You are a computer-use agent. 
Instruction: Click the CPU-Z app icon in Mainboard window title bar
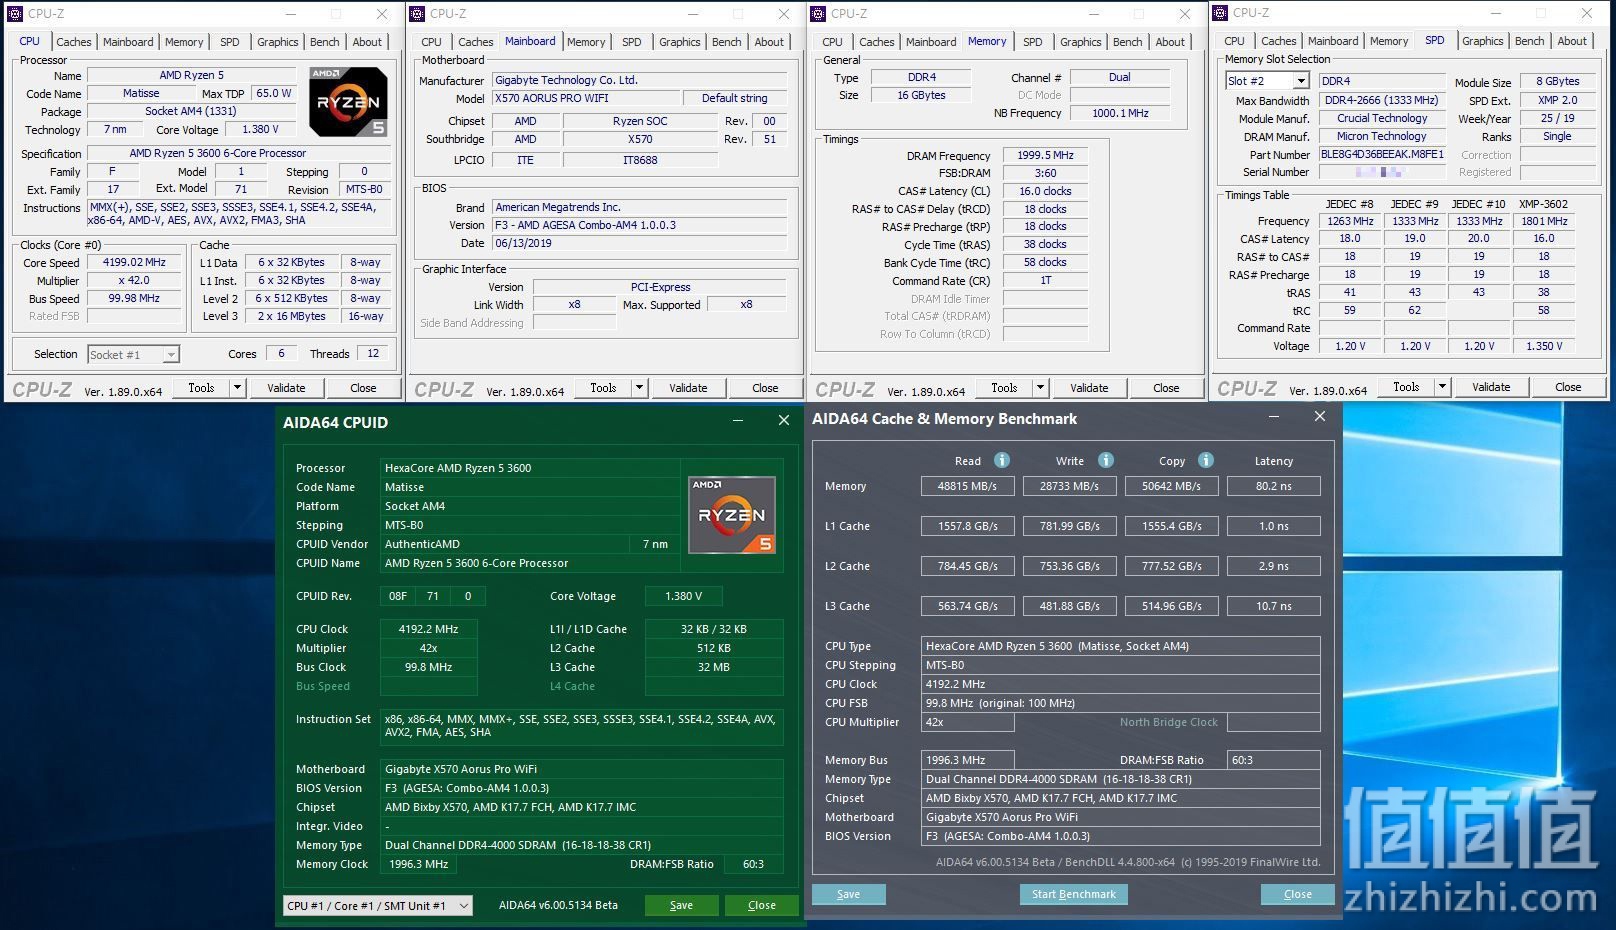point(417,14)
